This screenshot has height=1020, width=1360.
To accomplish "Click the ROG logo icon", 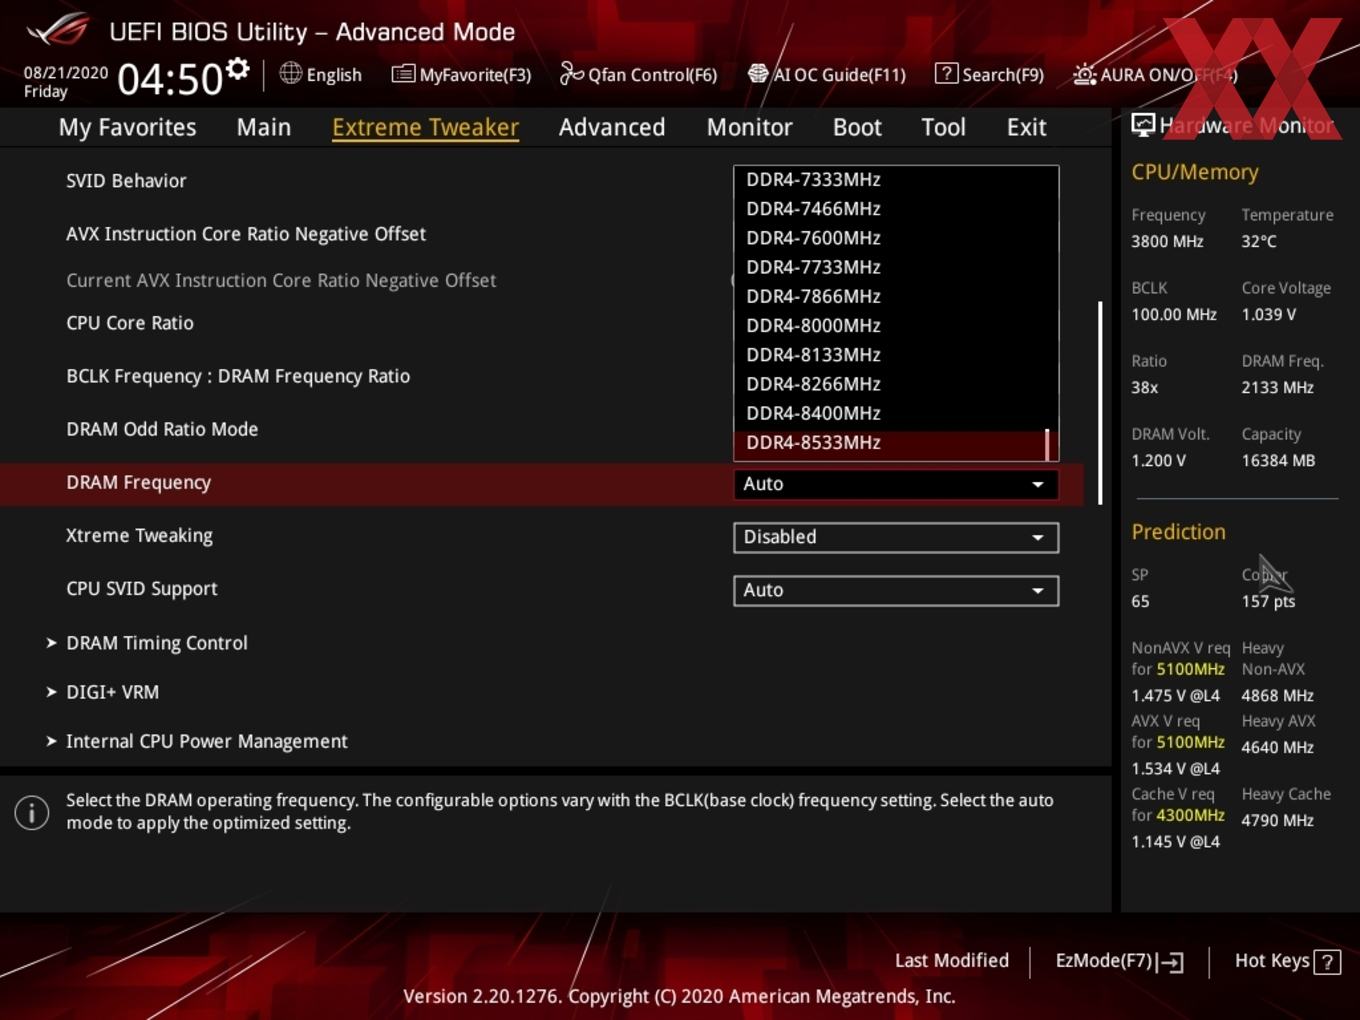I will 57,30.
